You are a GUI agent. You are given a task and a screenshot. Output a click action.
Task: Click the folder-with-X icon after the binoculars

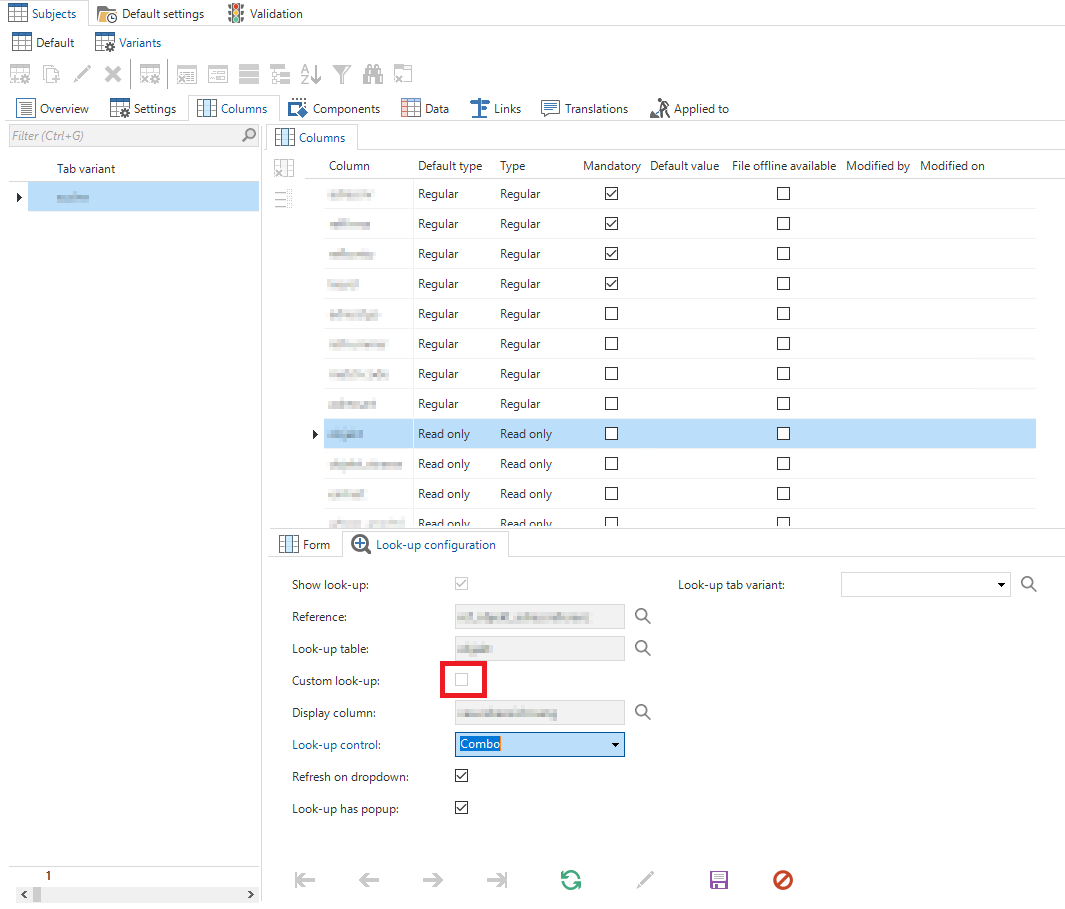click(403, 74)
